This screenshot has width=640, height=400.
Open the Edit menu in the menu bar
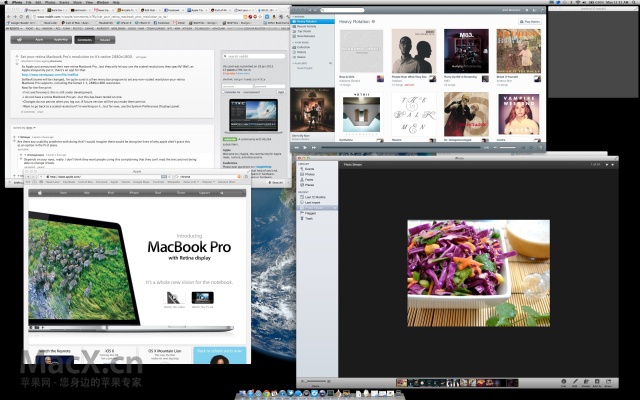tap(38, 2)
